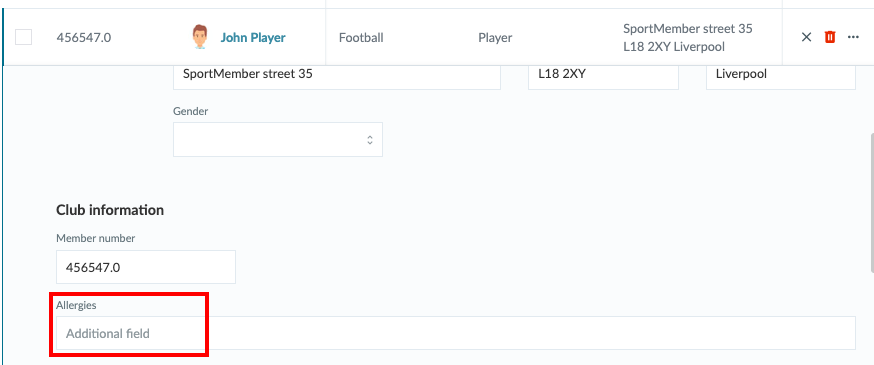Focus the Member number input field
This screenshot has height=365, width=874.
[x=145, y=267]
